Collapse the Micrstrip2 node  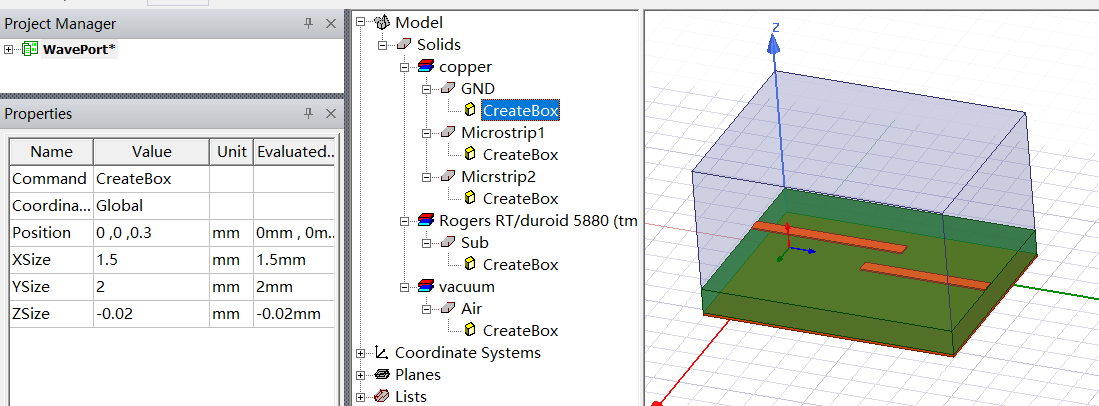[426, 177]
